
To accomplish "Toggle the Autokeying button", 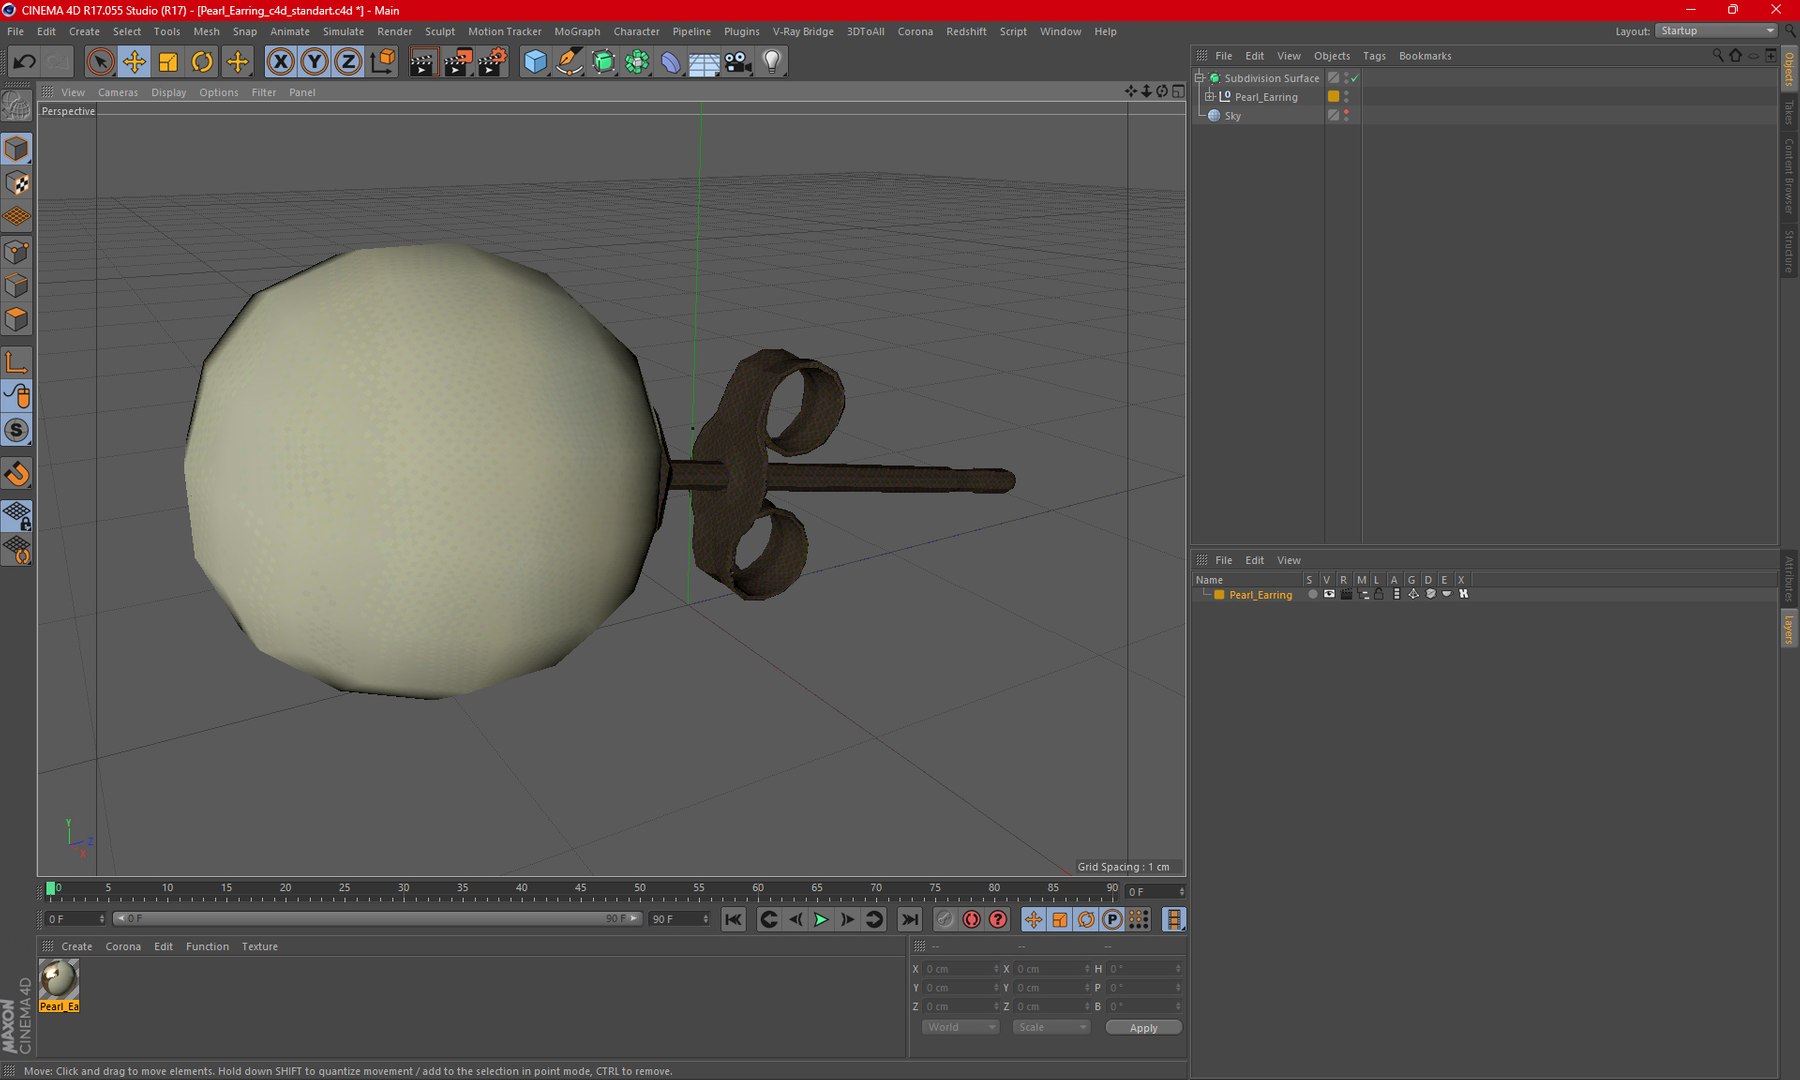I will tap(971, 920).
